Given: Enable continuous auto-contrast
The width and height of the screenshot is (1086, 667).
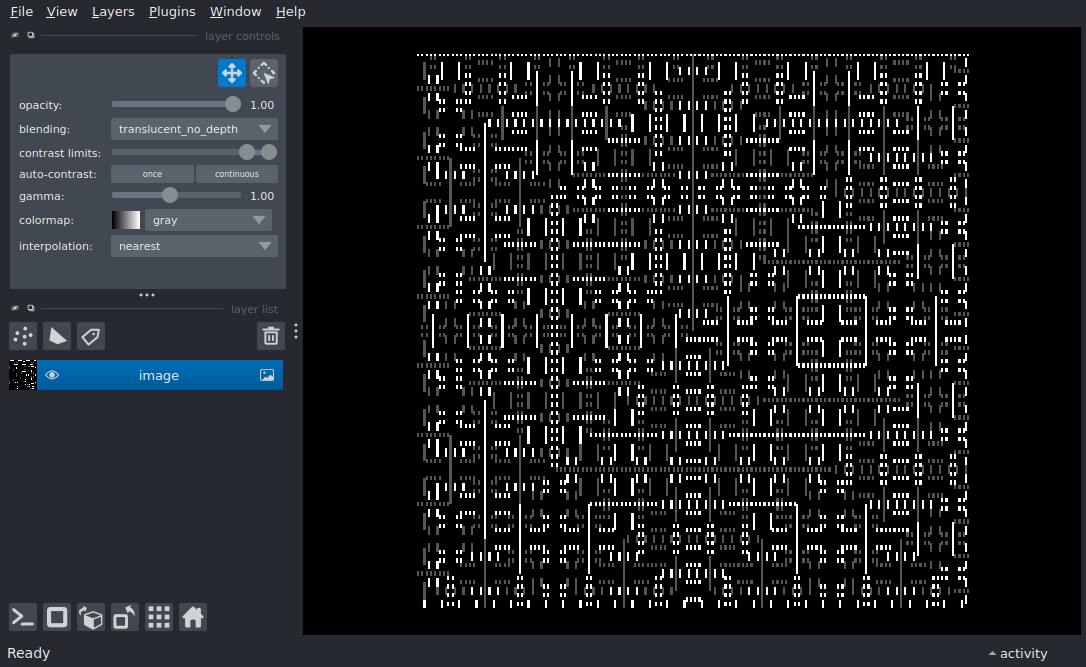Looking at the screenshot, I should [x=237, y=174].
